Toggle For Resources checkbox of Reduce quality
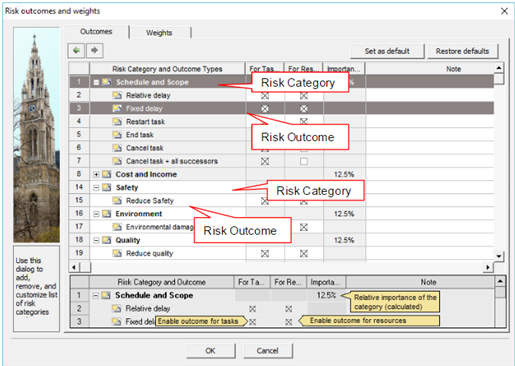This screenshot has width=515, height=366. pos(304,254)
